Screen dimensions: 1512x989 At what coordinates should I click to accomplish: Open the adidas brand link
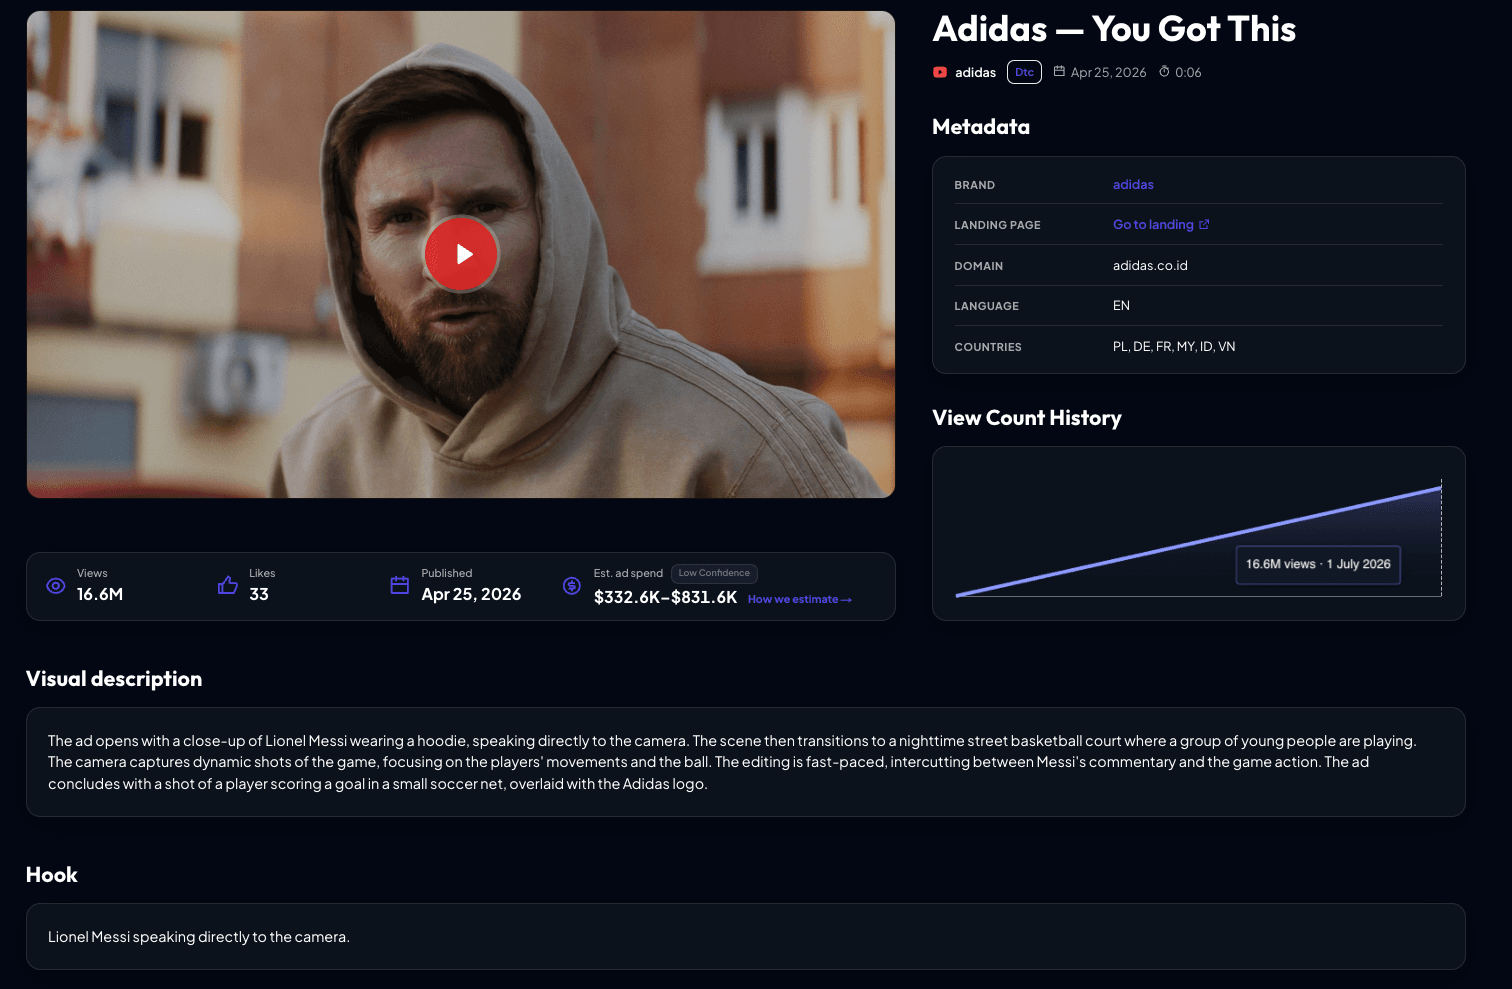point(1133,185)
